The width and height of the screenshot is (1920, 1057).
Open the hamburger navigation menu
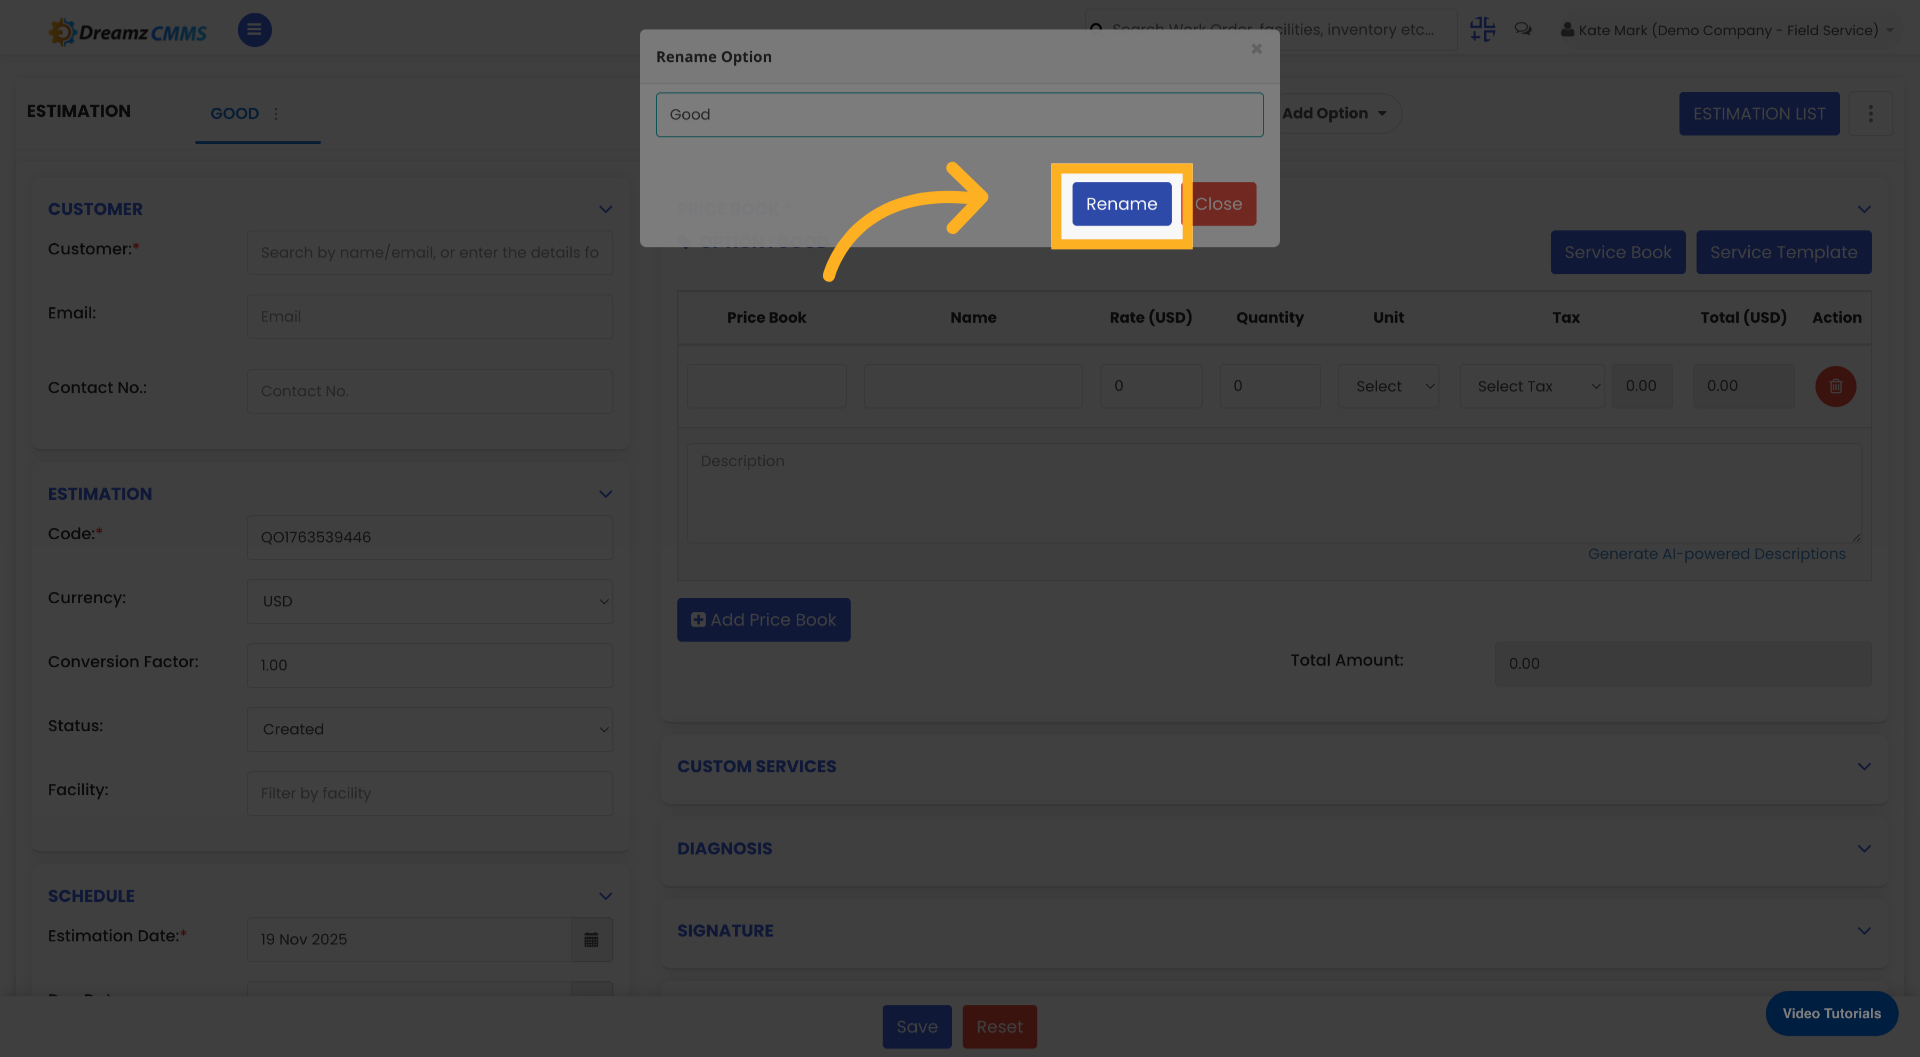(254, 29)
